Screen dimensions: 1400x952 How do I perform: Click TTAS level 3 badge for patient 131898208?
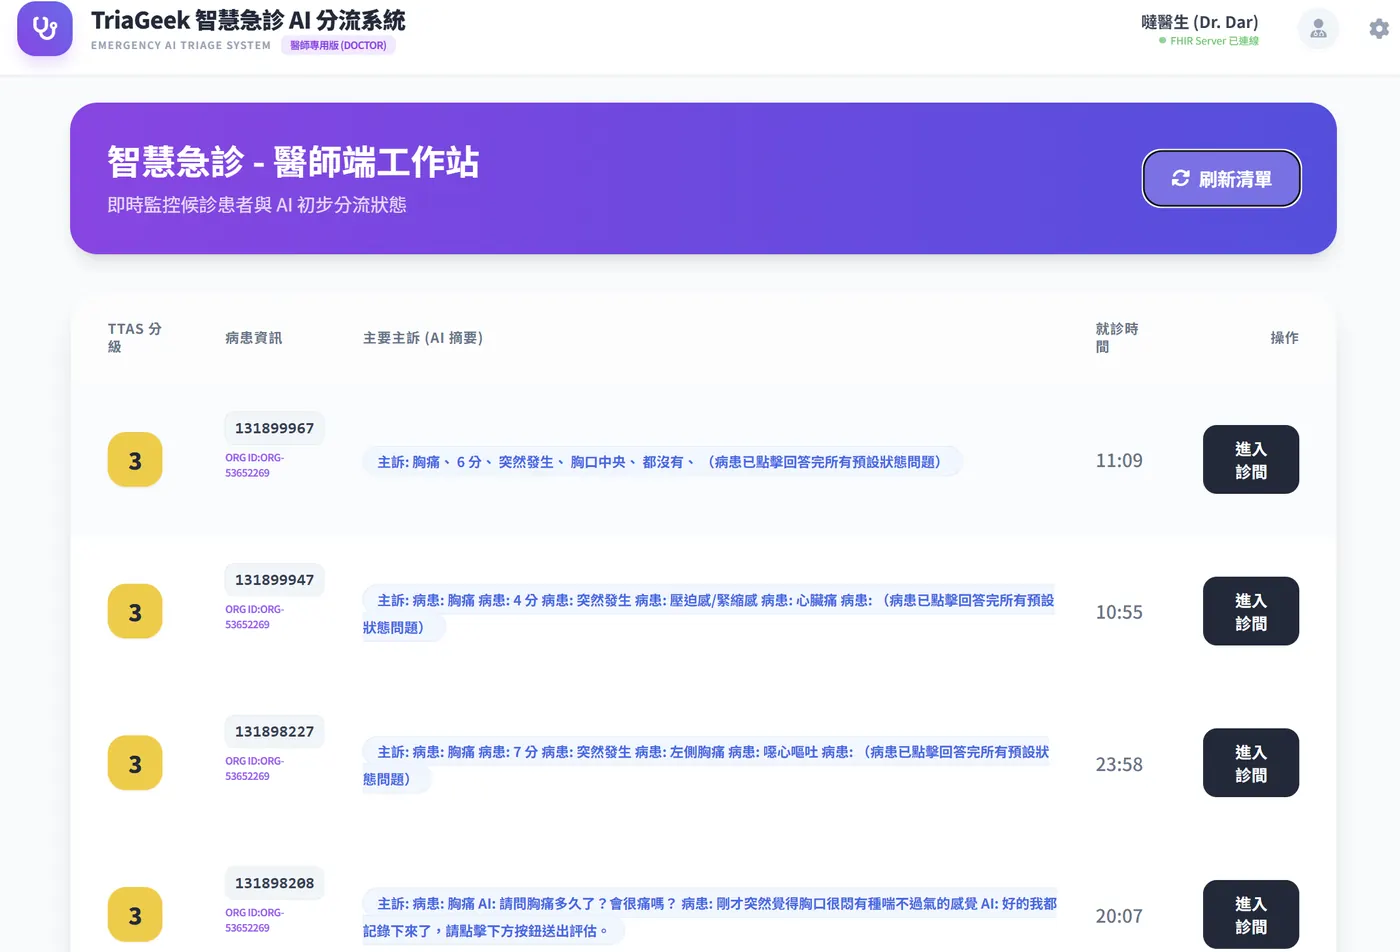(x=135, y=915)
